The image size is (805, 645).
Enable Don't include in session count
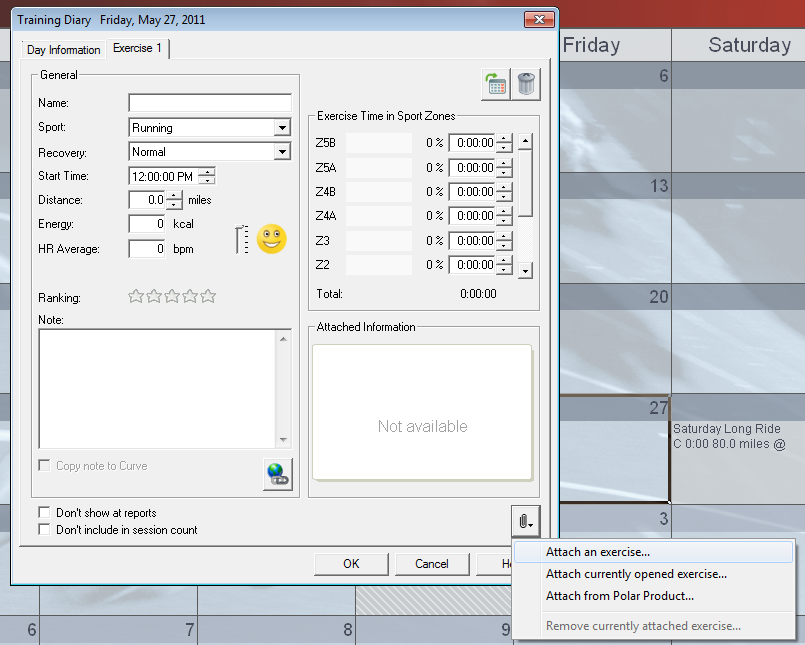(x=45, y=529)
